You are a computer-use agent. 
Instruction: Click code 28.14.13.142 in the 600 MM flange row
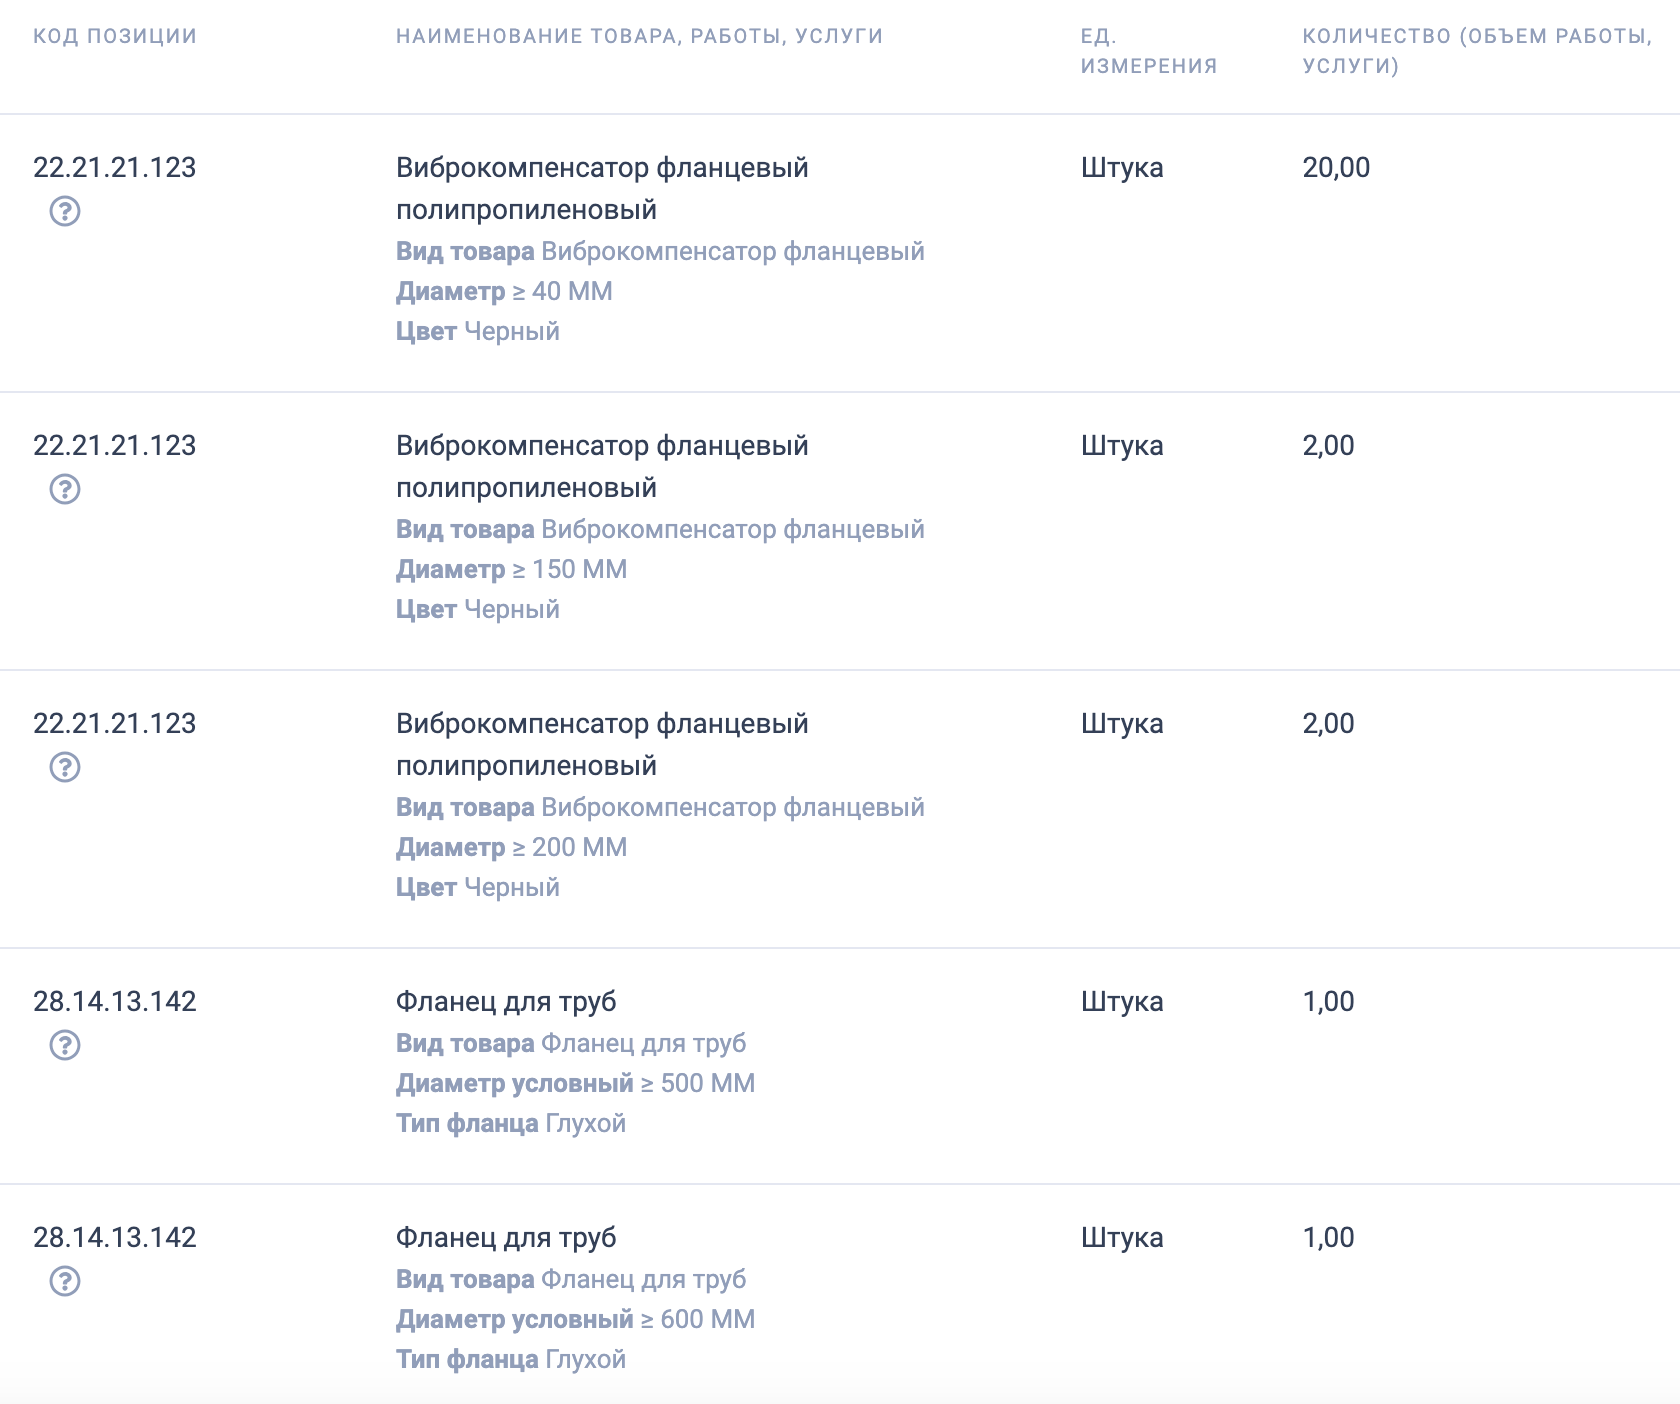pos(115,1237)
